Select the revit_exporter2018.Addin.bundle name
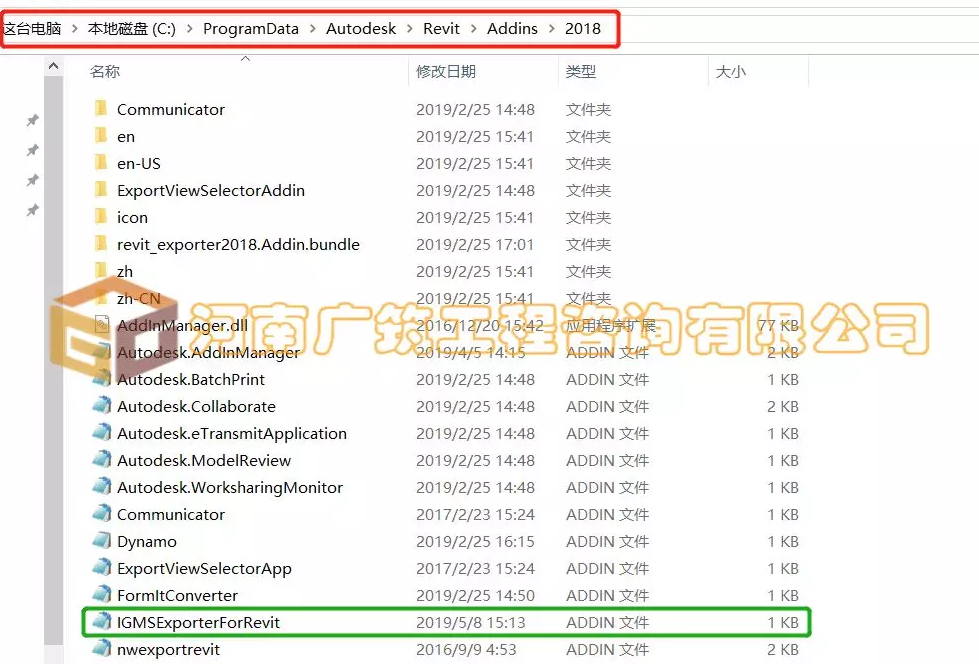This screenshot has width=979, height=664. pyautogui.click(x=238, y=244)
